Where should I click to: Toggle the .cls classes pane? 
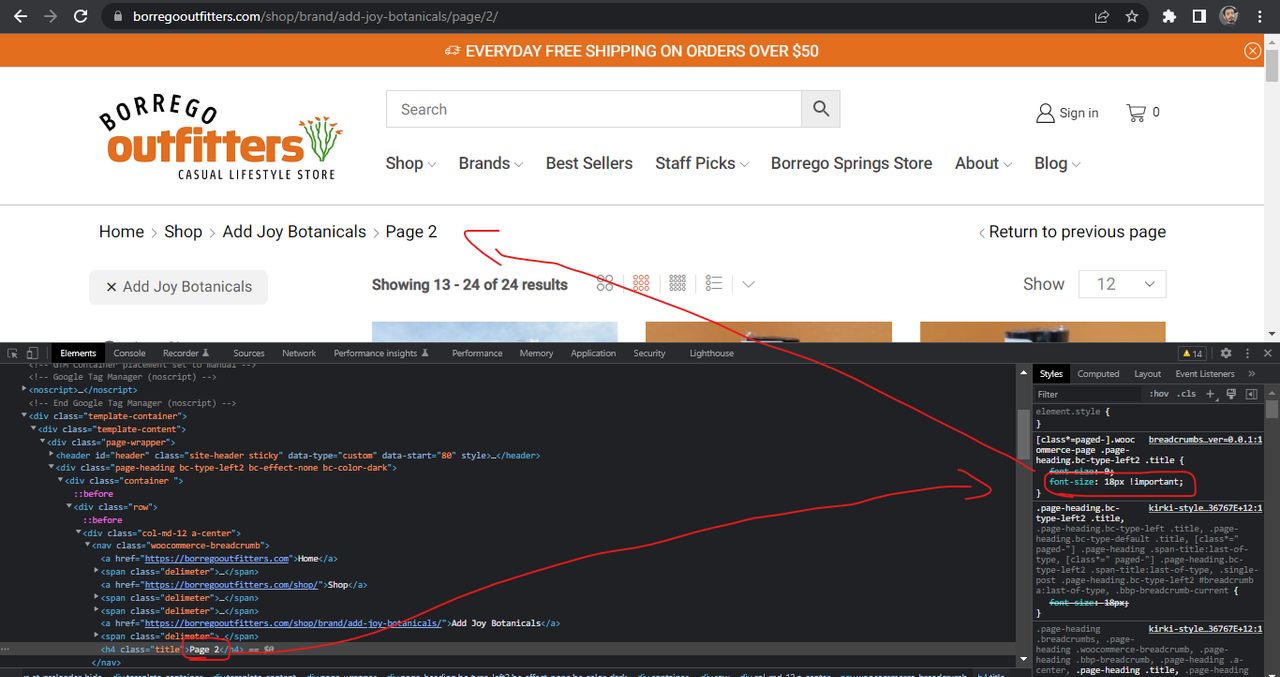coord(1186,394)
